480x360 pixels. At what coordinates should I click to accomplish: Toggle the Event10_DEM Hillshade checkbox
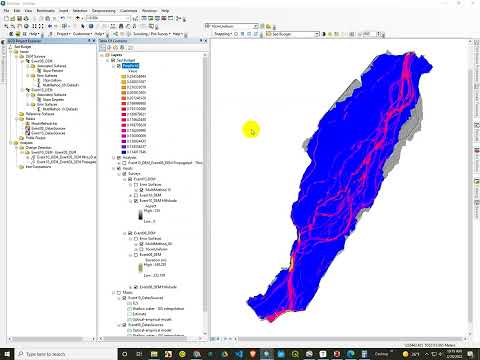[x=136, y=201]
